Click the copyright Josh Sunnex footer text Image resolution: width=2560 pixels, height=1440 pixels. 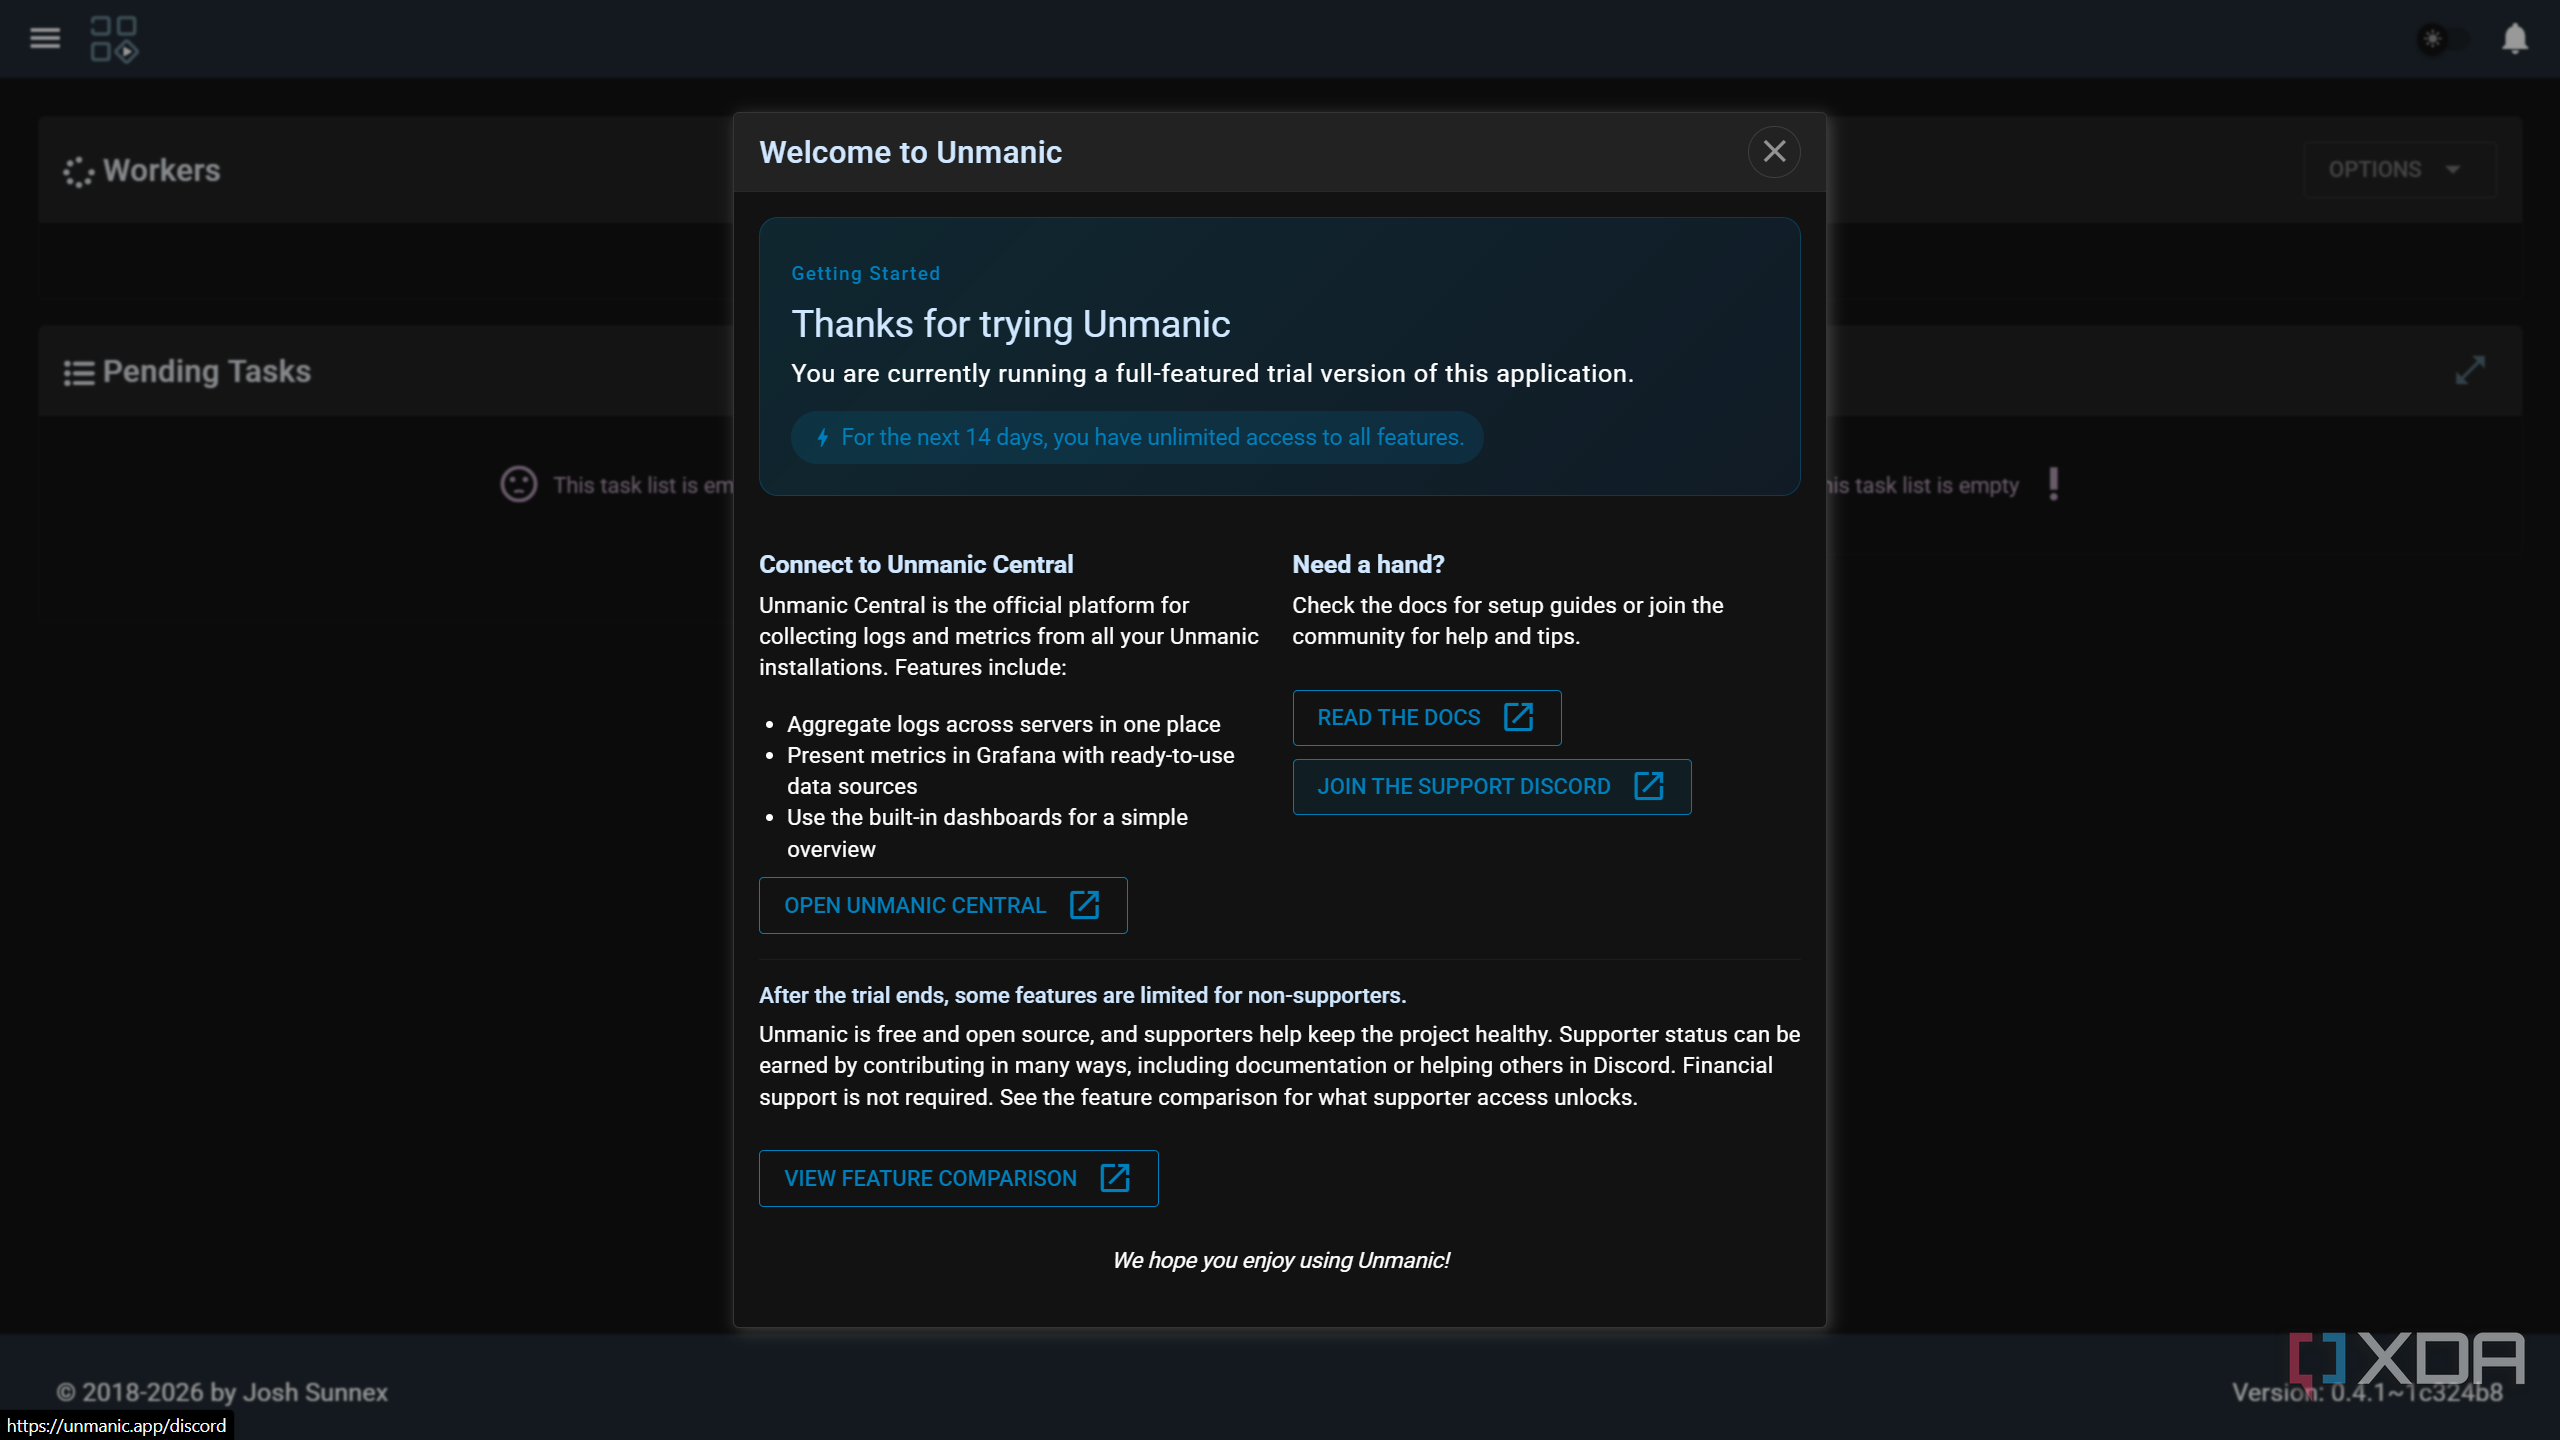point(222,1392)
